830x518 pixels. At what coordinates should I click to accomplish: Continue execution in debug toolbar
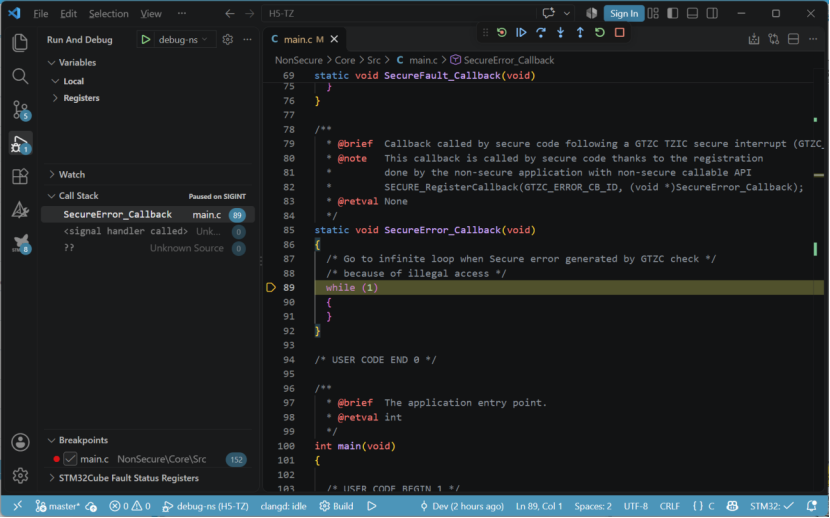point(521,32)
